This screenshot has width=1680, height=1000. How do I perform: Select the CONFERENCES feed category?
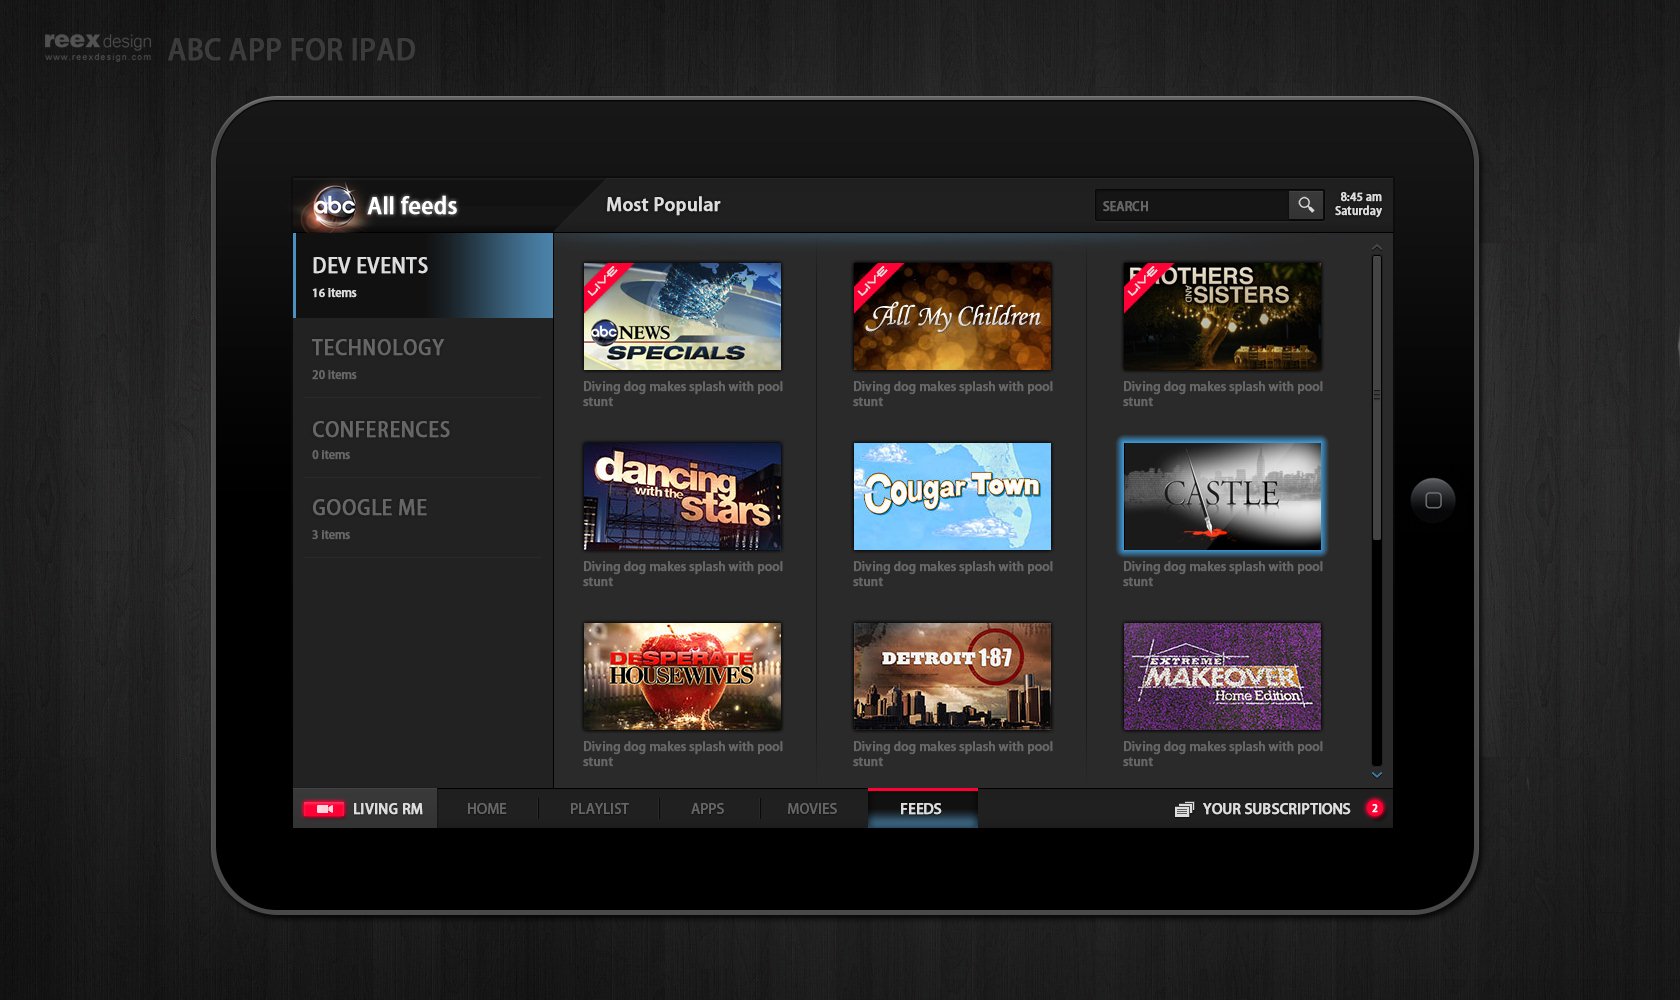tap(423, 439)
